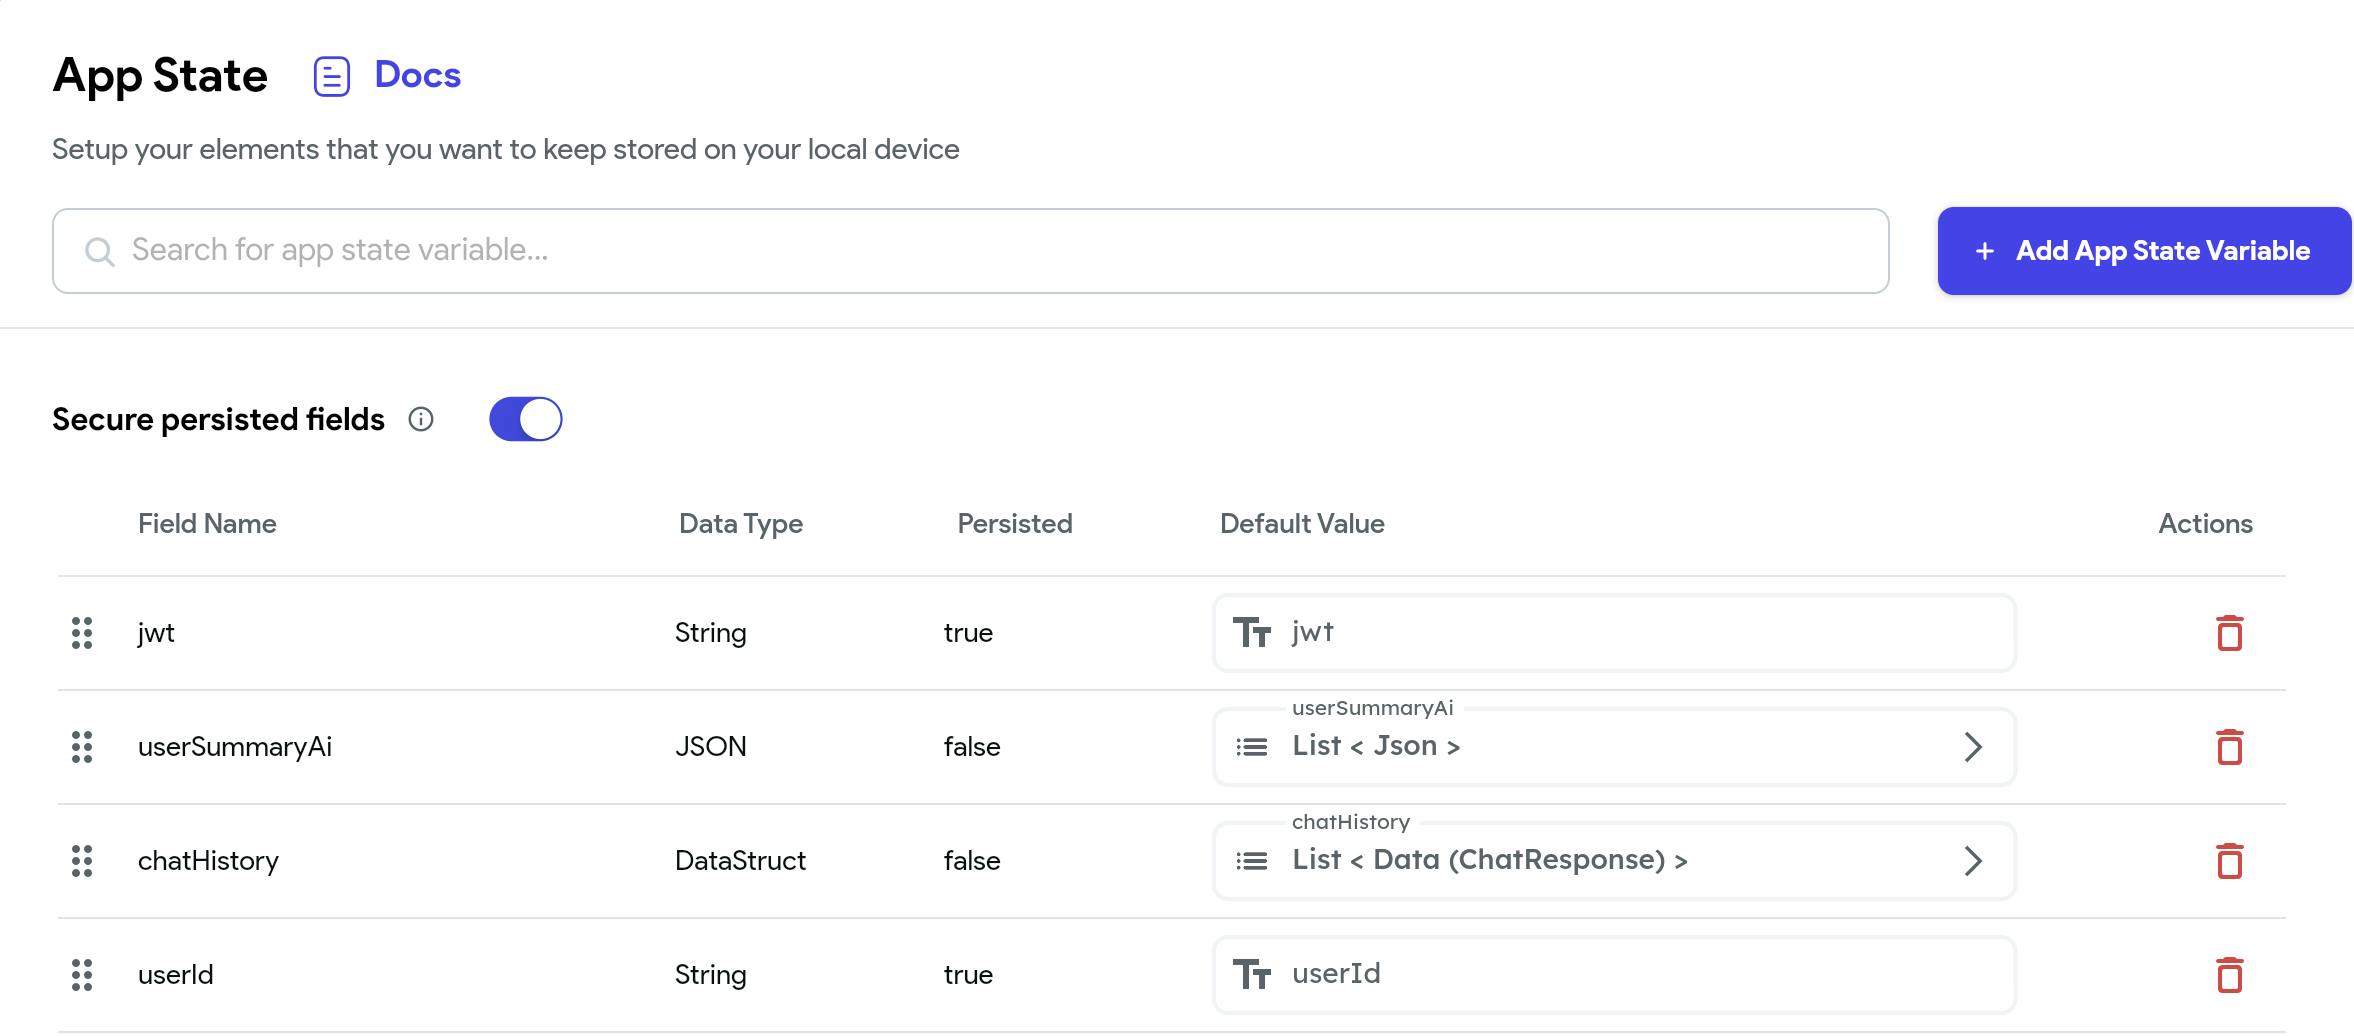
Task: Click Add App State Variable button
Action: [x=2144, y=251]
